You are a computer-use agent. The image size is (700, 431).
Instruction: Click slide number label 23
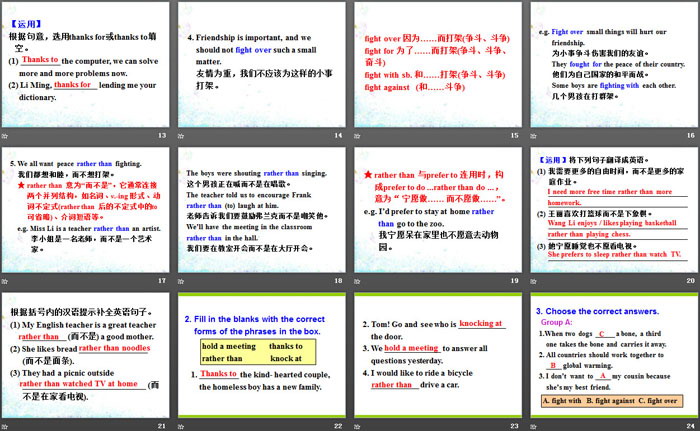point(515,426)
